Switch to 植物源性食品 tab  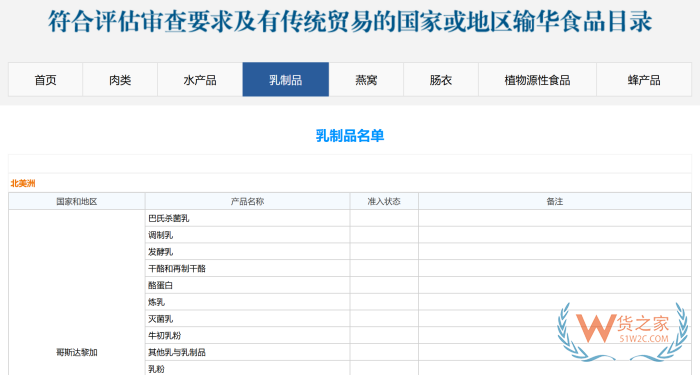[x=538, y=80]
